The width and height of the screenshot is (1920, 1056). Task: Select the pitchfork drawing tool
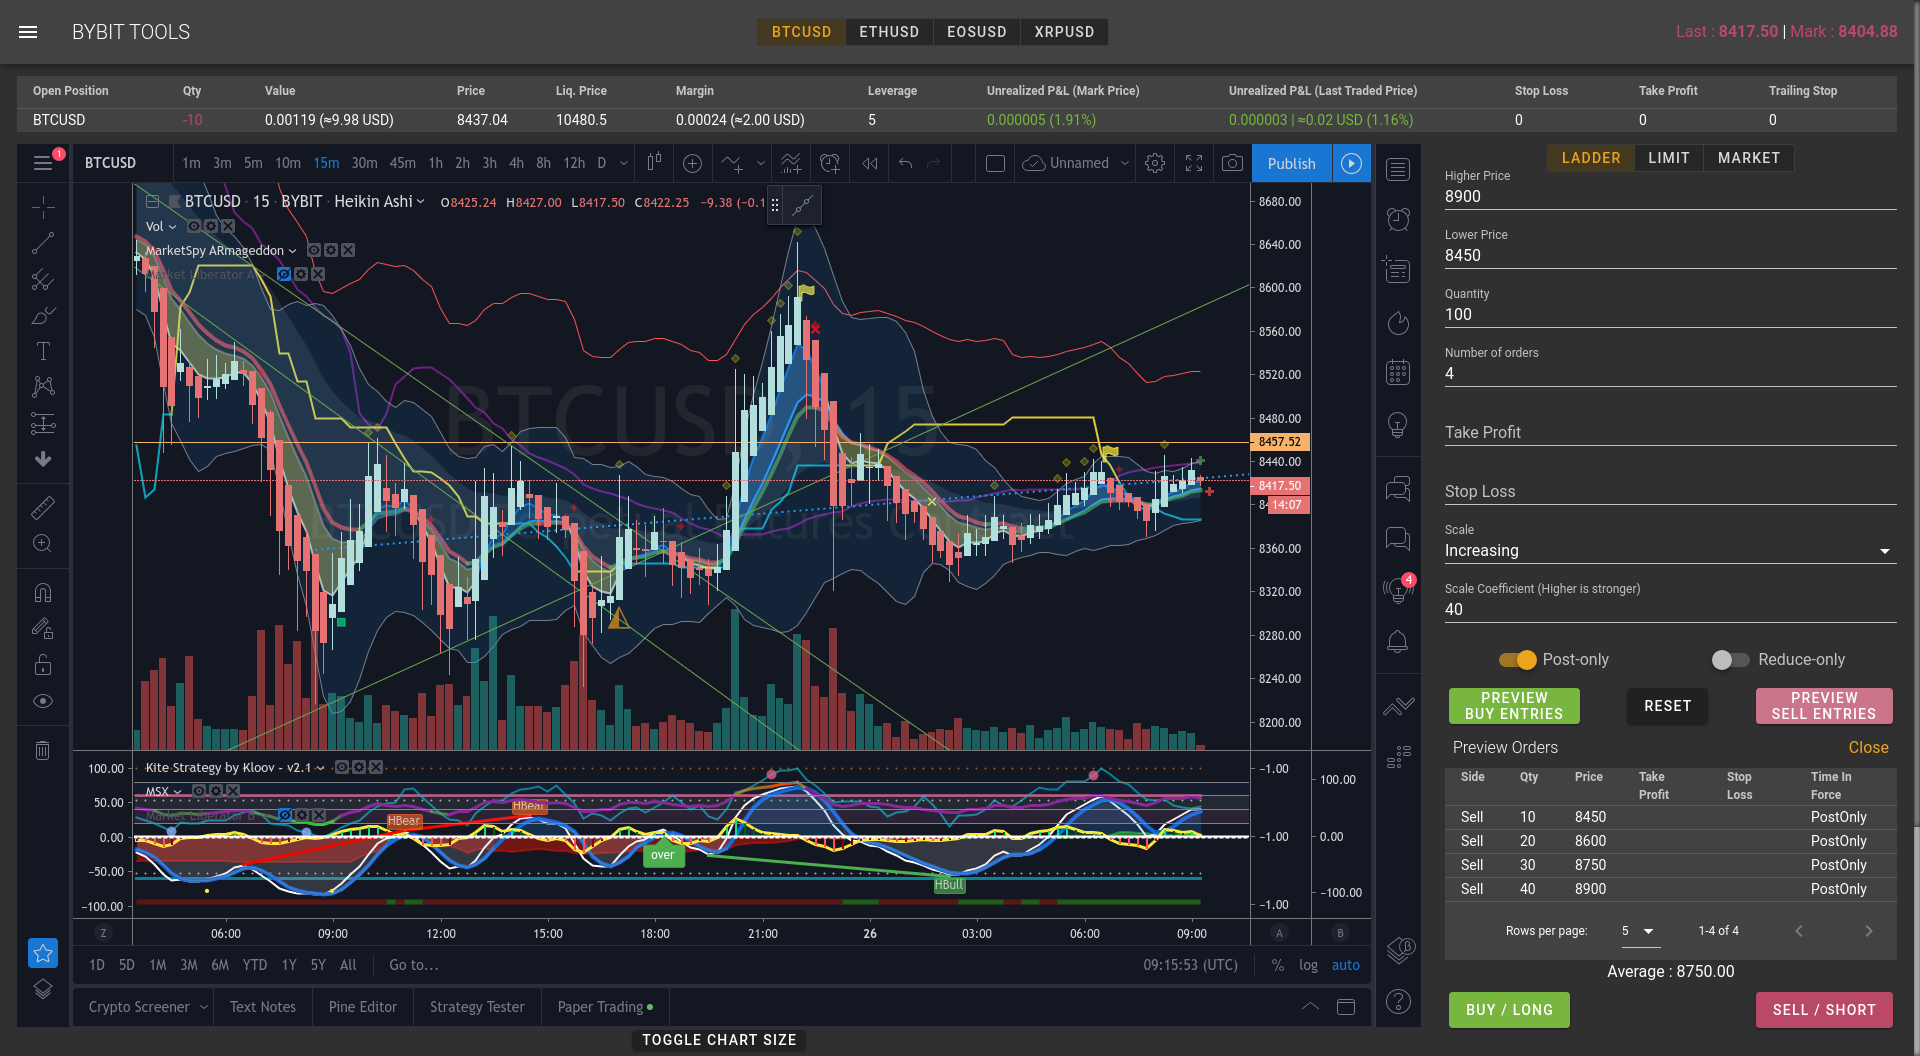coord(43,279)
